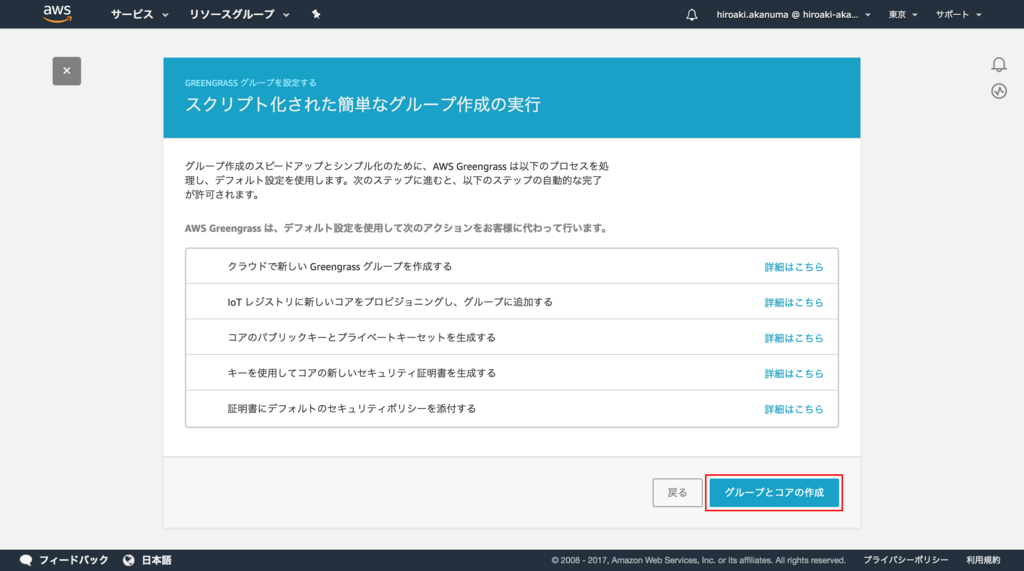
Task: Open 利用規約 link
Action: [983, 560]
